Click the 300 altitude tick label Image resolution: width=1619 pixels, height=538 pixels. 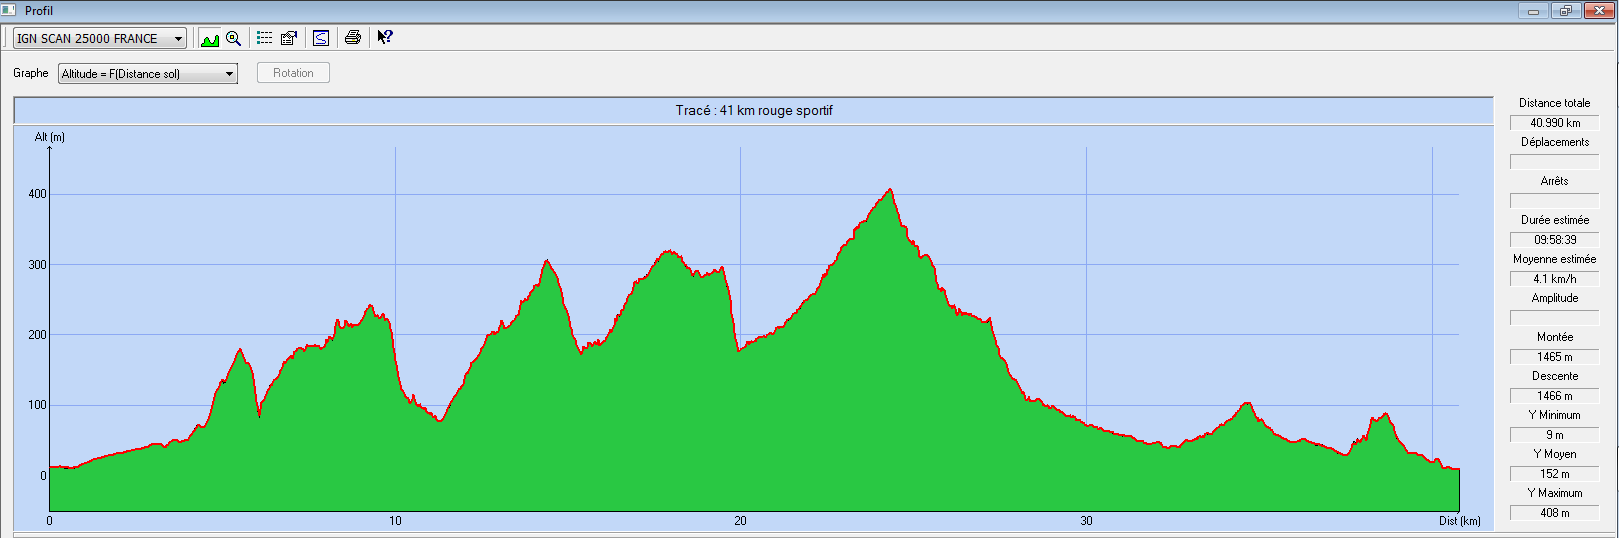(37, 265)
